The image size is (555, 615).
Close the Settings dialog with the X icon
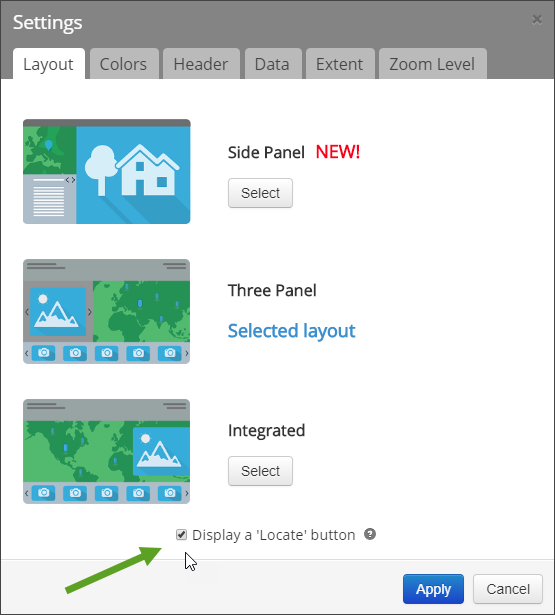coord(537,19)
